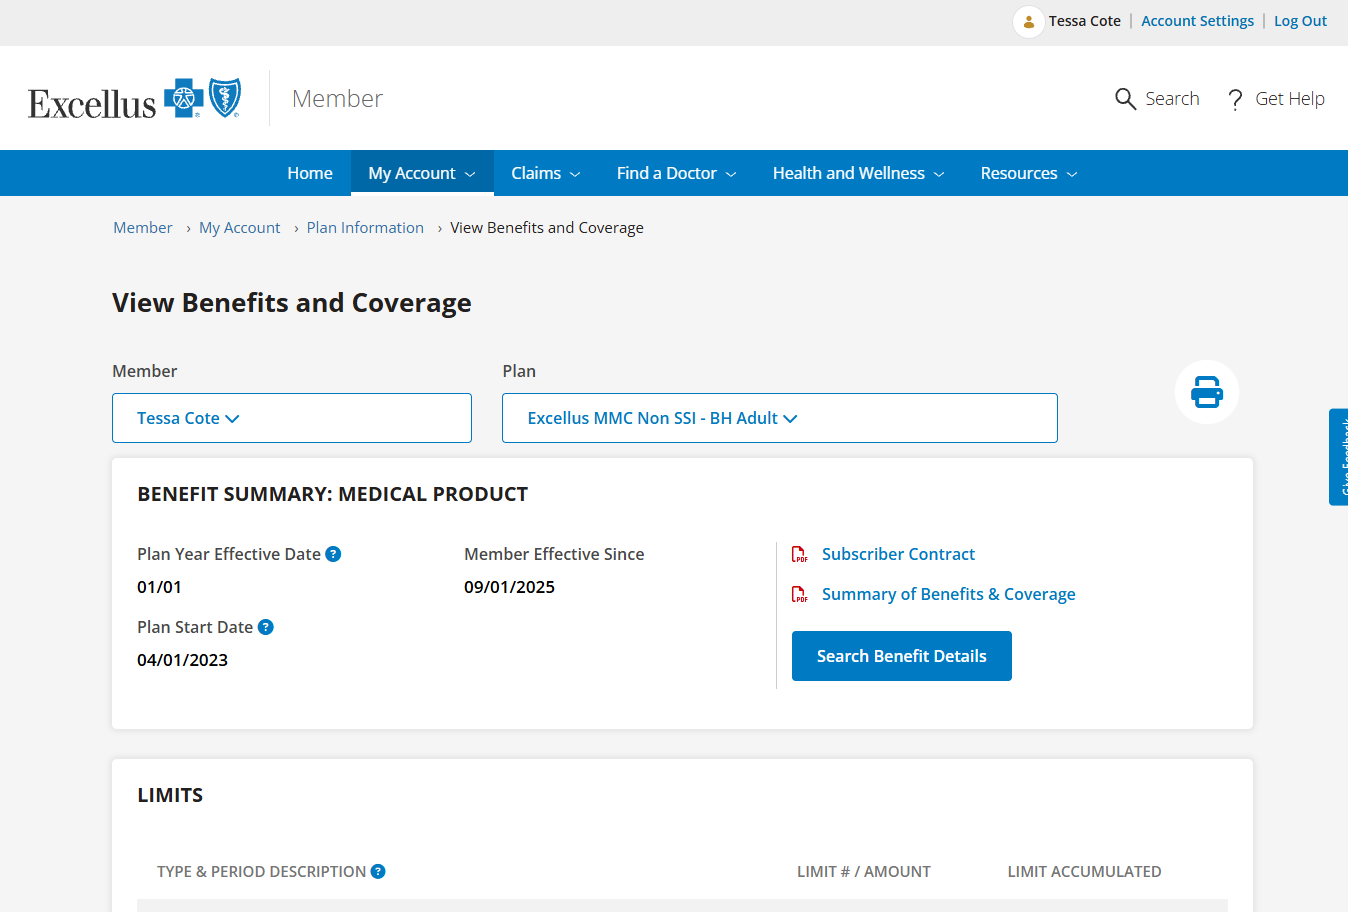Image resolution: width=1348 pixels, height=912 pixels.
Task: Expand the Find a Doctor menu
Action: 677,173
